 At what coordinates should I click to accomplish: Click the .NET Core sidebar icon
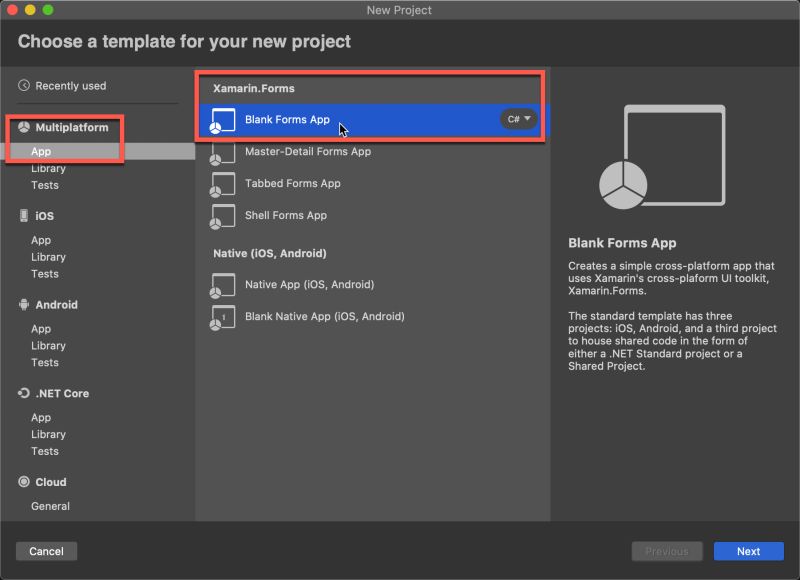(x=24, y=393)
